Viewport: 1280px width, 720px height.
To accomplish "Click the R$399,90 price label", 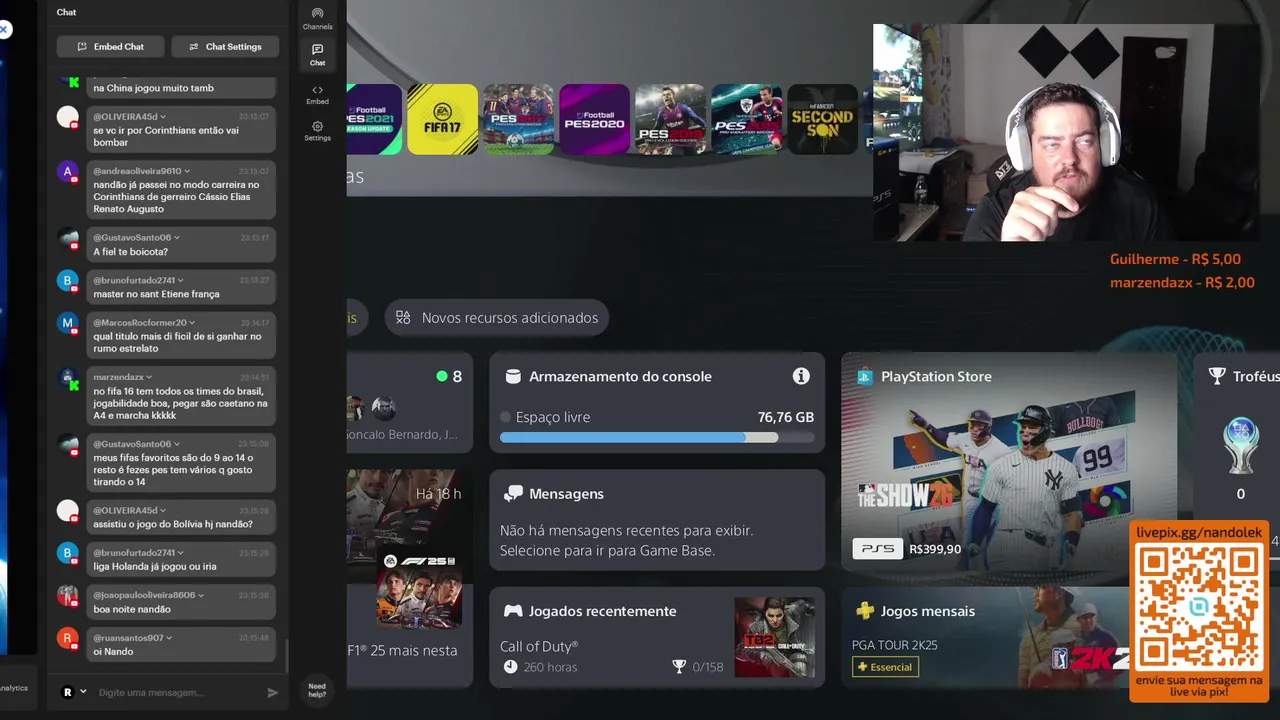I will [x=936, y=549].
